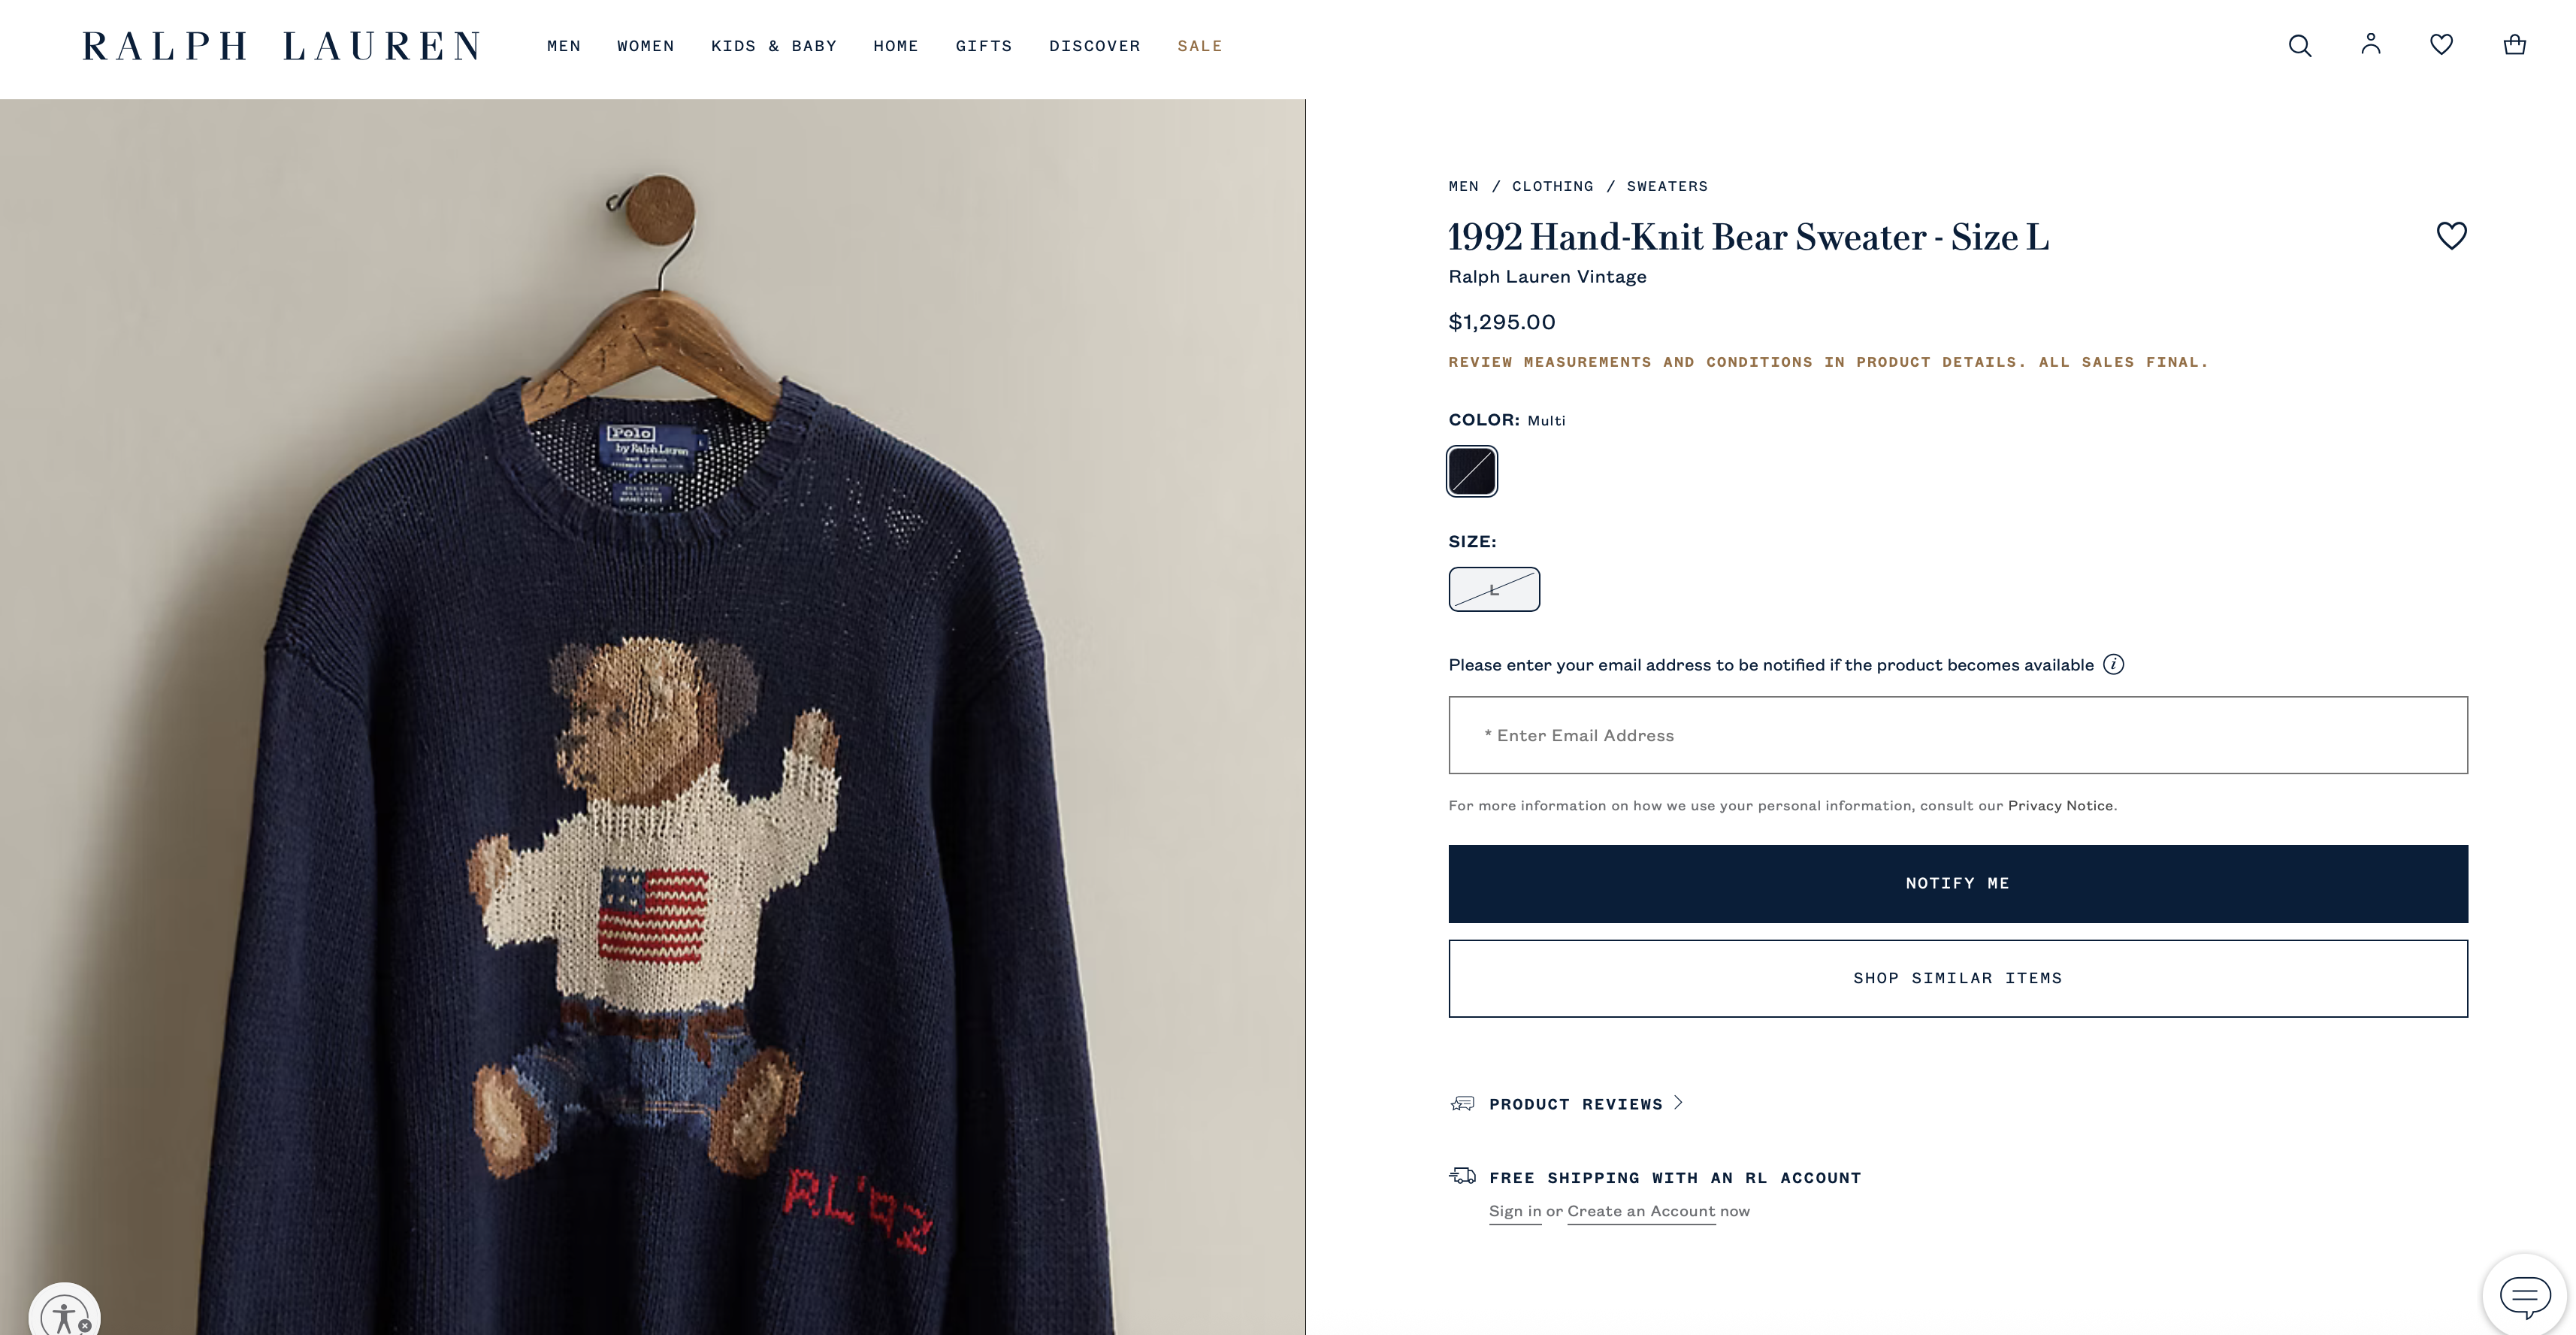This screenshot has width=2576, height=1335.
Task: Open the accessibility options icon
Action: (65, 1313)
